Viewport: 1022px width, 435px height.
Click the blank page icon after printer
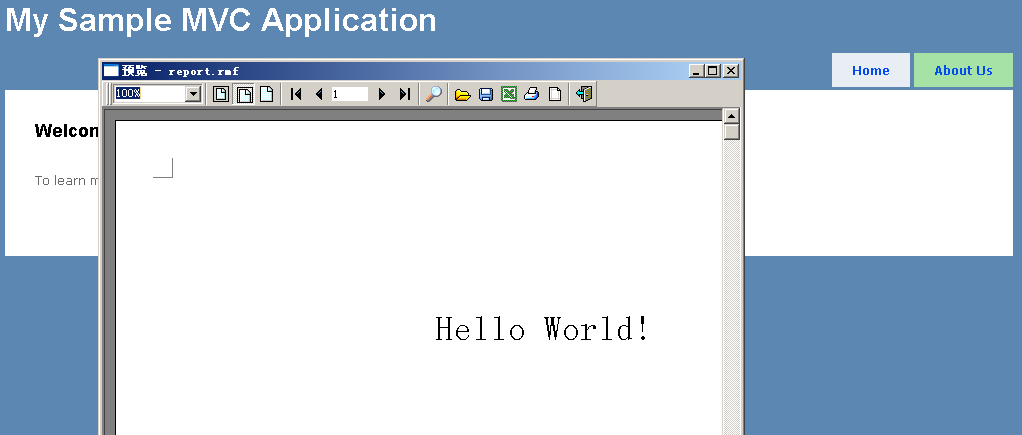[x=554, y=94]
